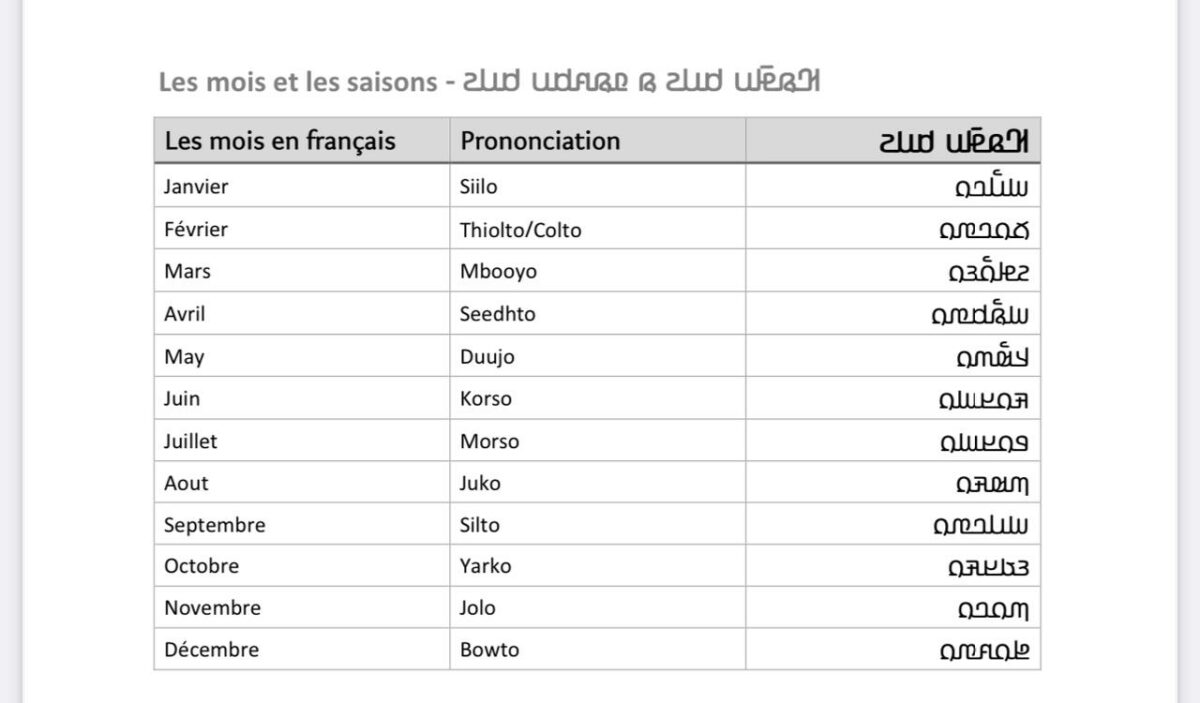The height and width of the screenshot is (703, 1200).
Task: Click the 'Décembre' month cell
Action: 211,650
